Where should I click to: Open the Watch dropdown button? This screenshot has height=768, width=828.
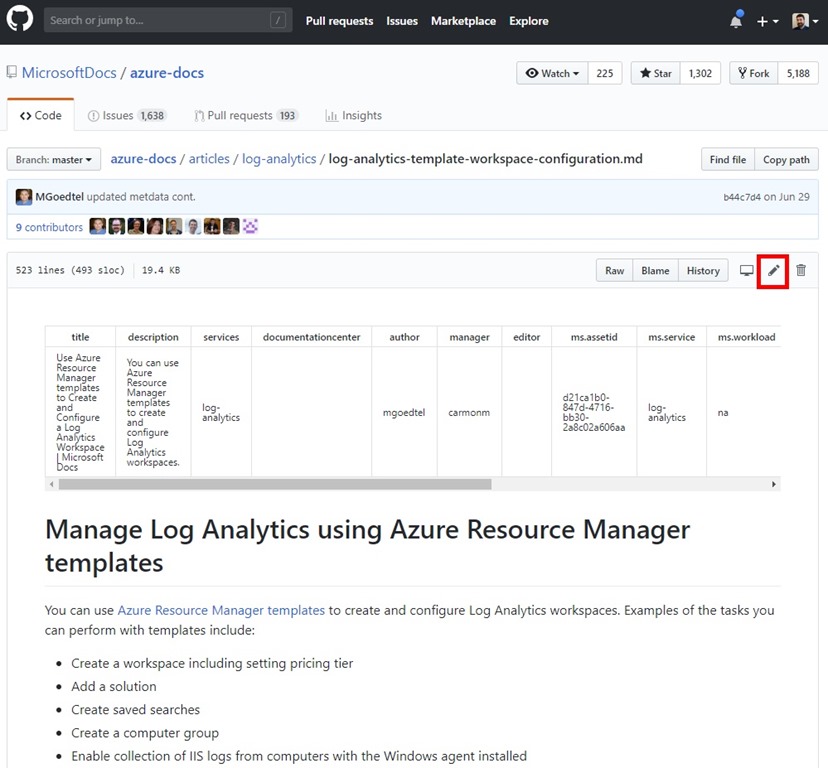[552, 73]
